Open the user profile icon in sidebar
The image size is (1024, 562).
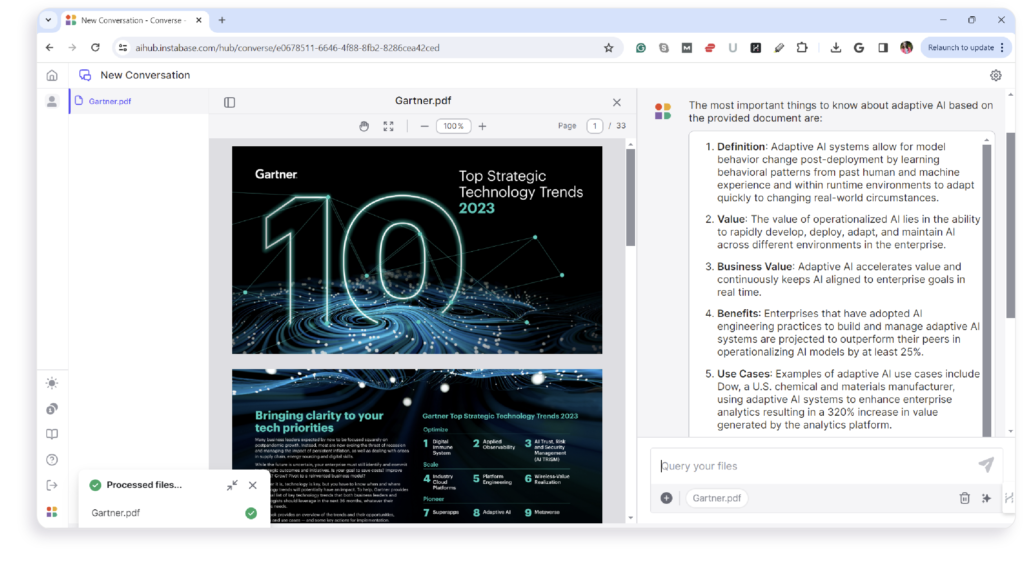(x=52, y=101)
